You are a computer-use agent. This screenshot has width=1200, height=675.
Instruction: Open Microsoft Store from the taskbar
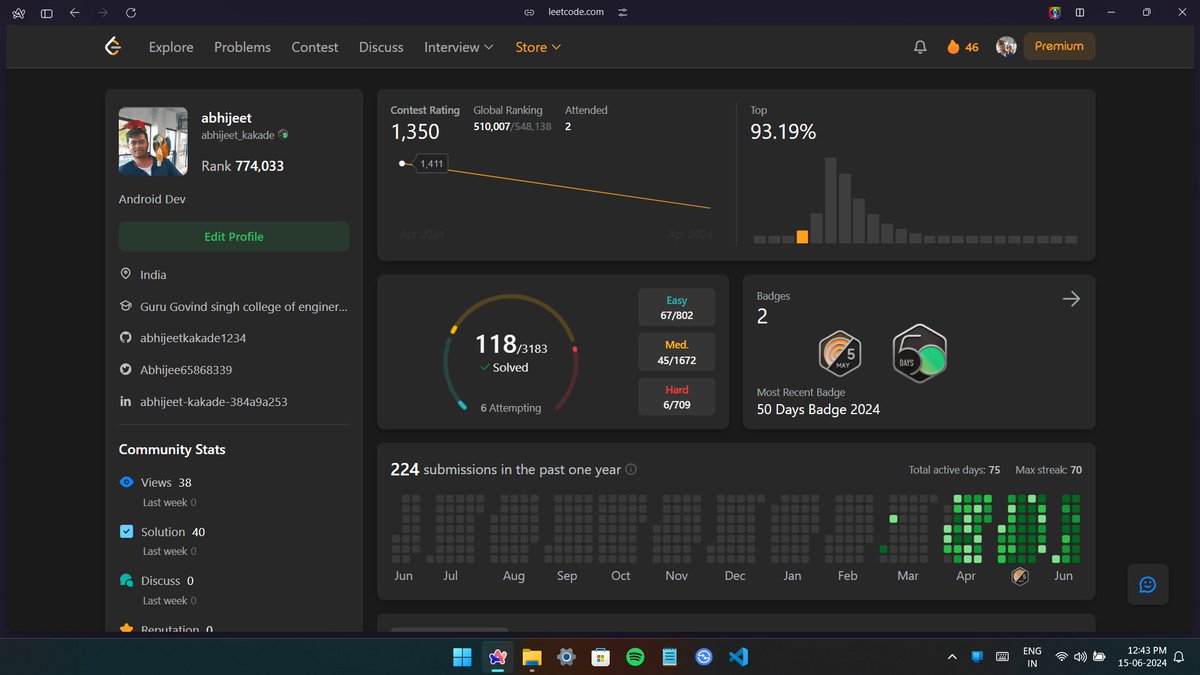tap(600, 657)
